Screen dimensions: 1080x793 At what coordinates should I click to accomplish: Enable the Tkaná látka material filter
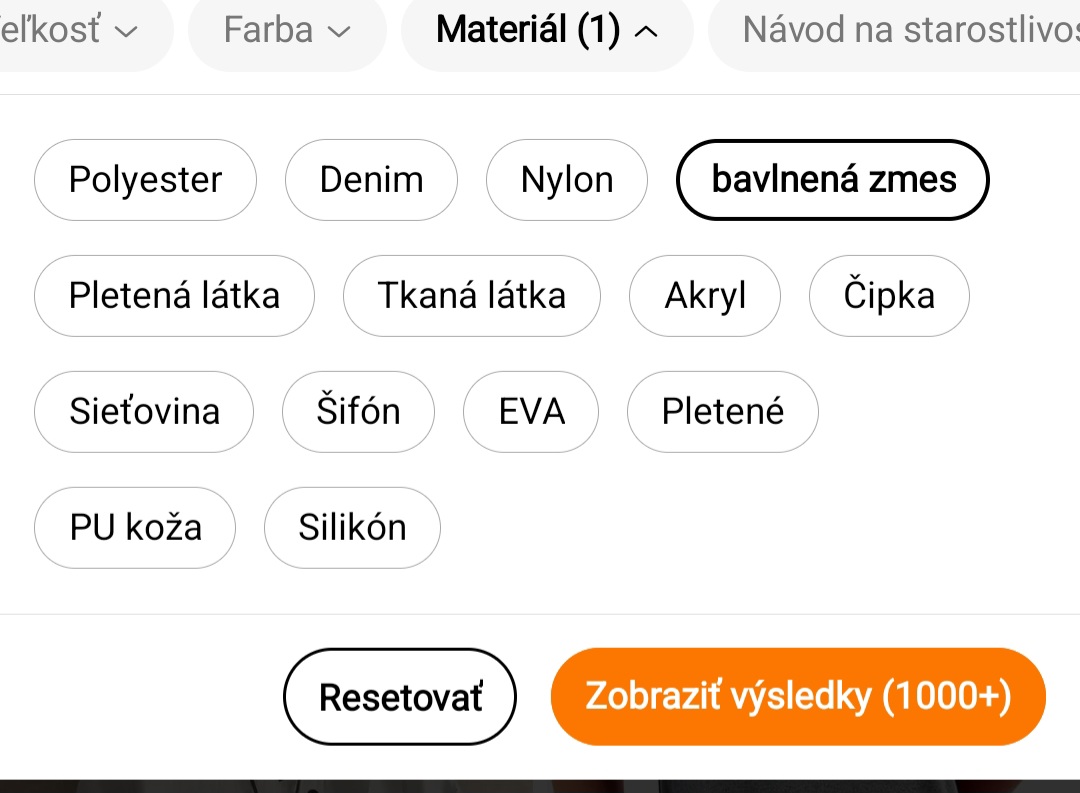[x=471, y=296]
